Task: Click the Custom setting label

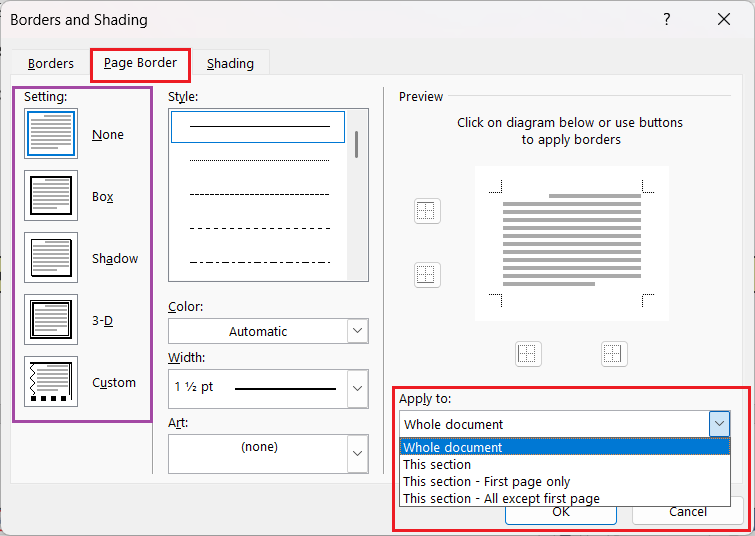Action: click(x=114, y=382)
